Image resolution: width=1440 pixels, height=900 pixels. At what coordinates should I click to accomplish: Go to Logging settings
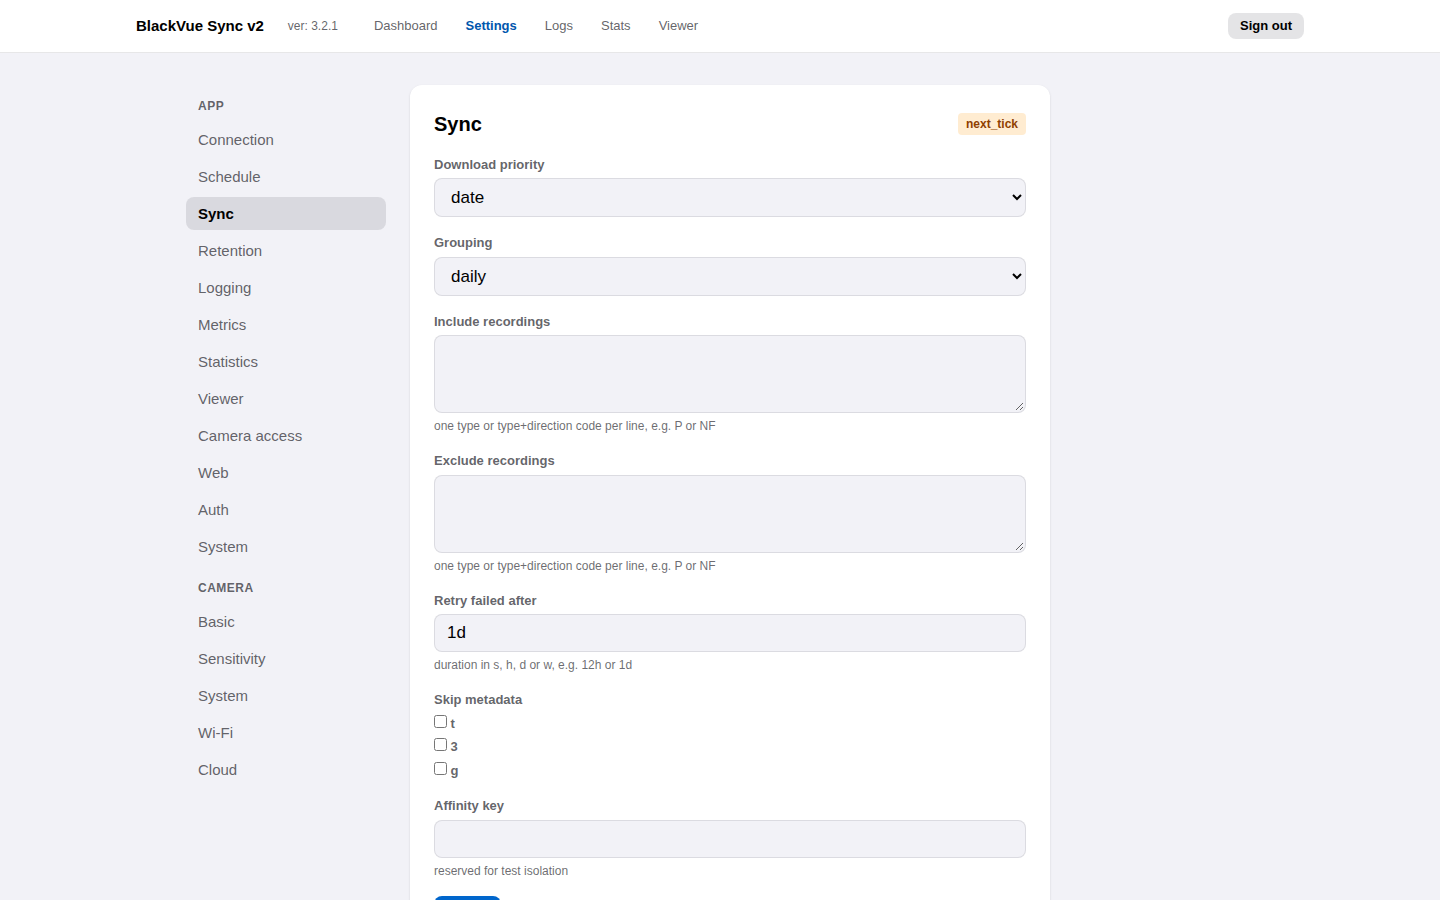[286, 288]
